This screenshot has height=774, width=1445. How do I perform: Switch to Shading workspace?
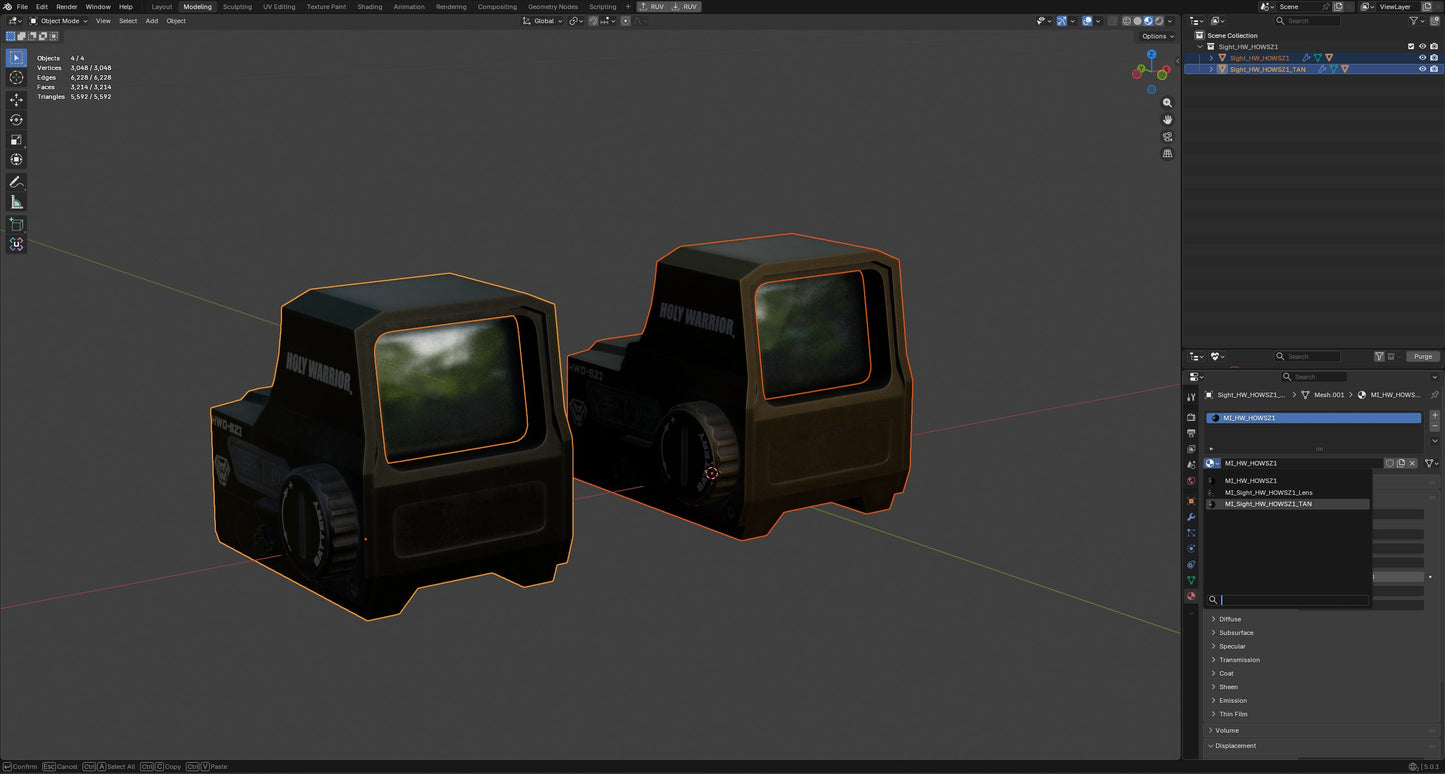[370, 7]
